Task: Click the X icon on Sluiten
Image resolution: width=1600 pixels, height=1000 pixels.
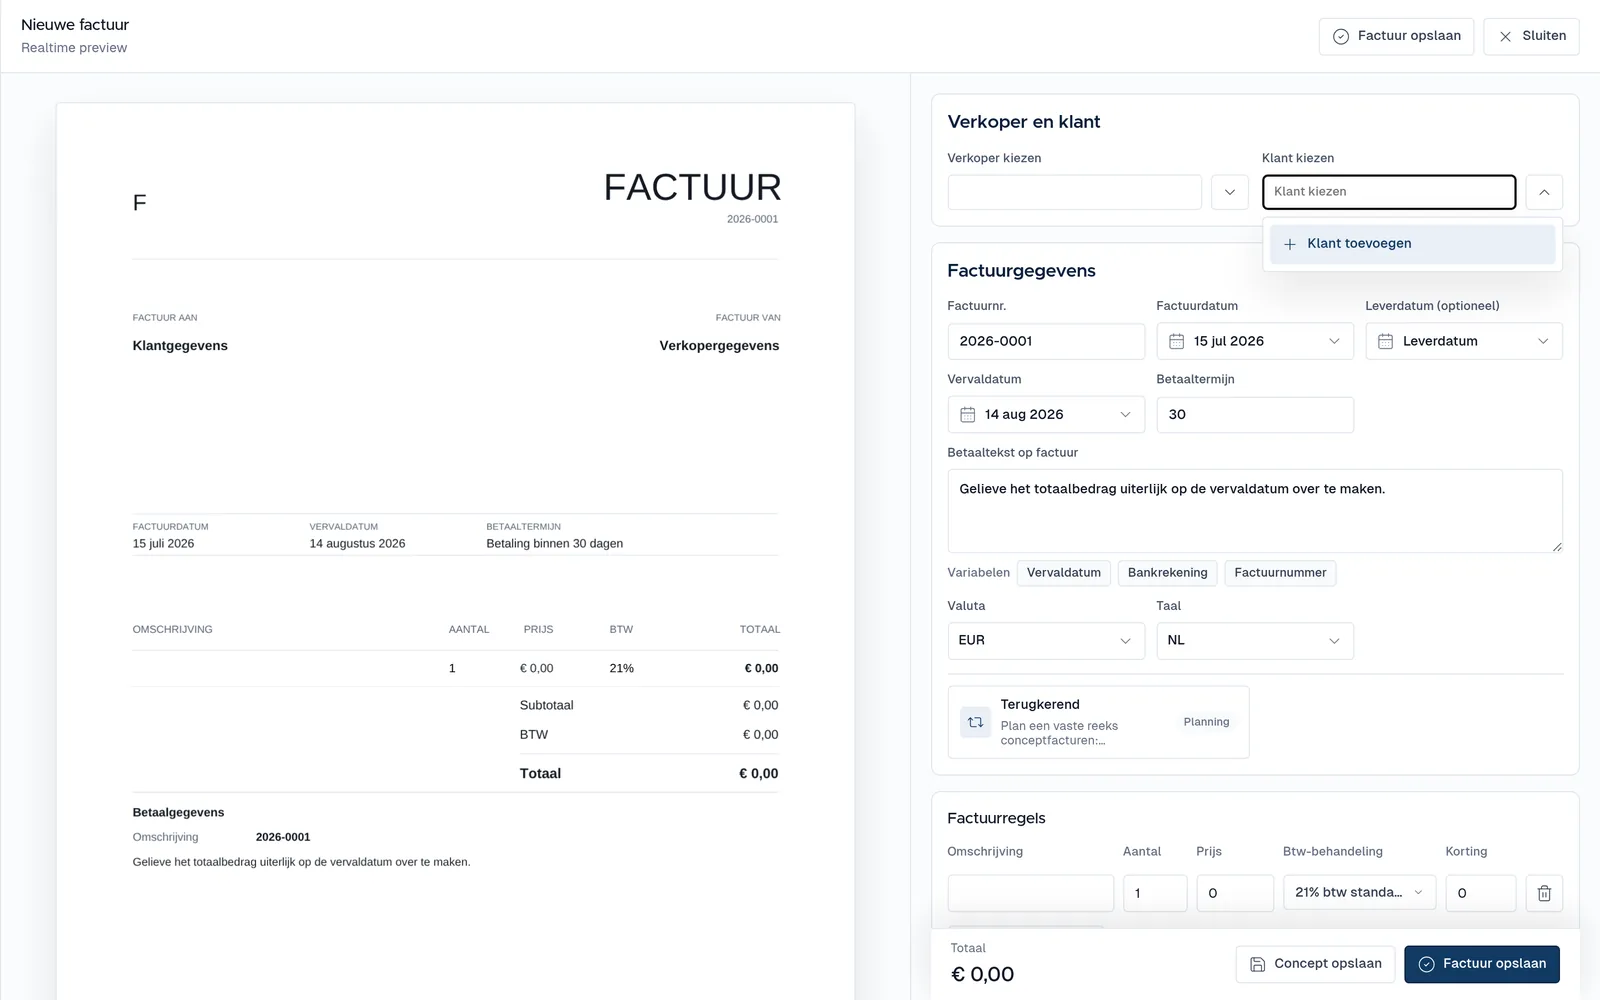Action: click(x=1505, y=36)
